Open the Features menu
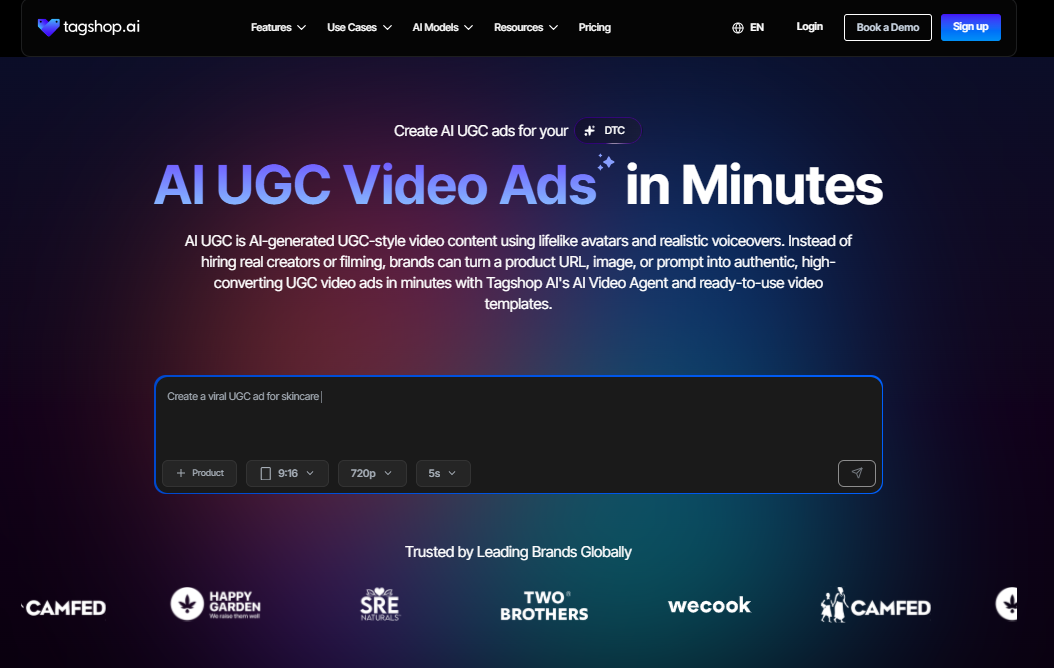 coord(278,28)
